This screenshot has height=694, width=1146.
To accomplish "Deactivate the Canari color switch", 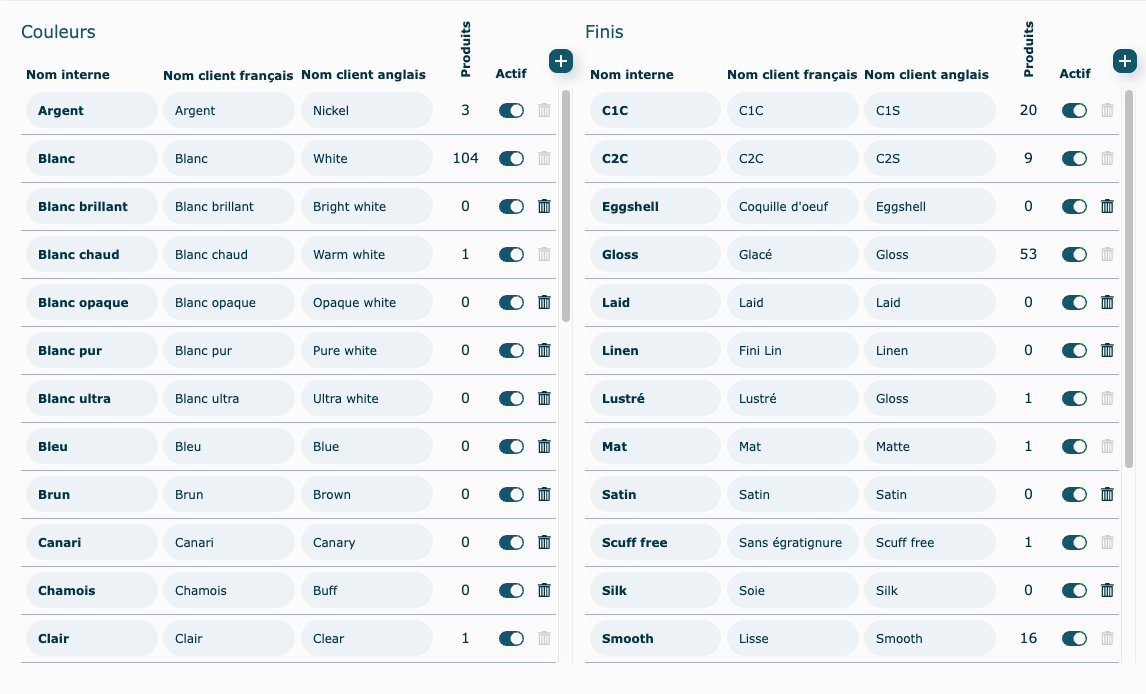I will point(511,542).
